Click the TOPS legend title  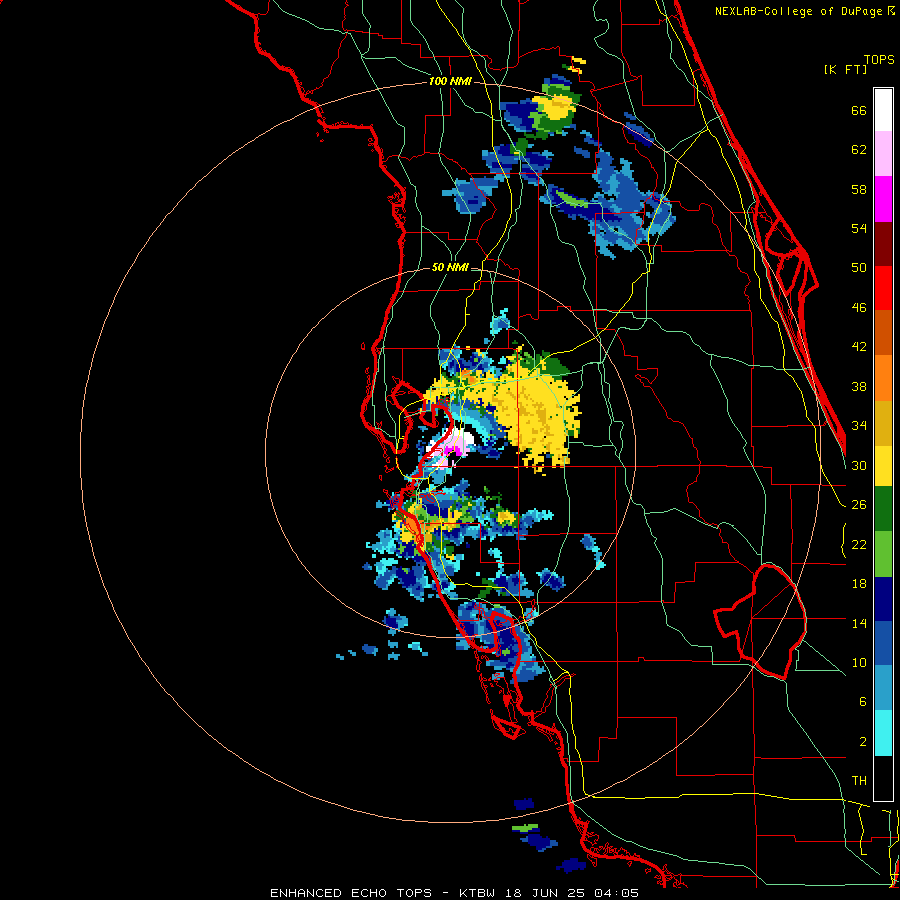pyautogui.click(x=879, y=60)
